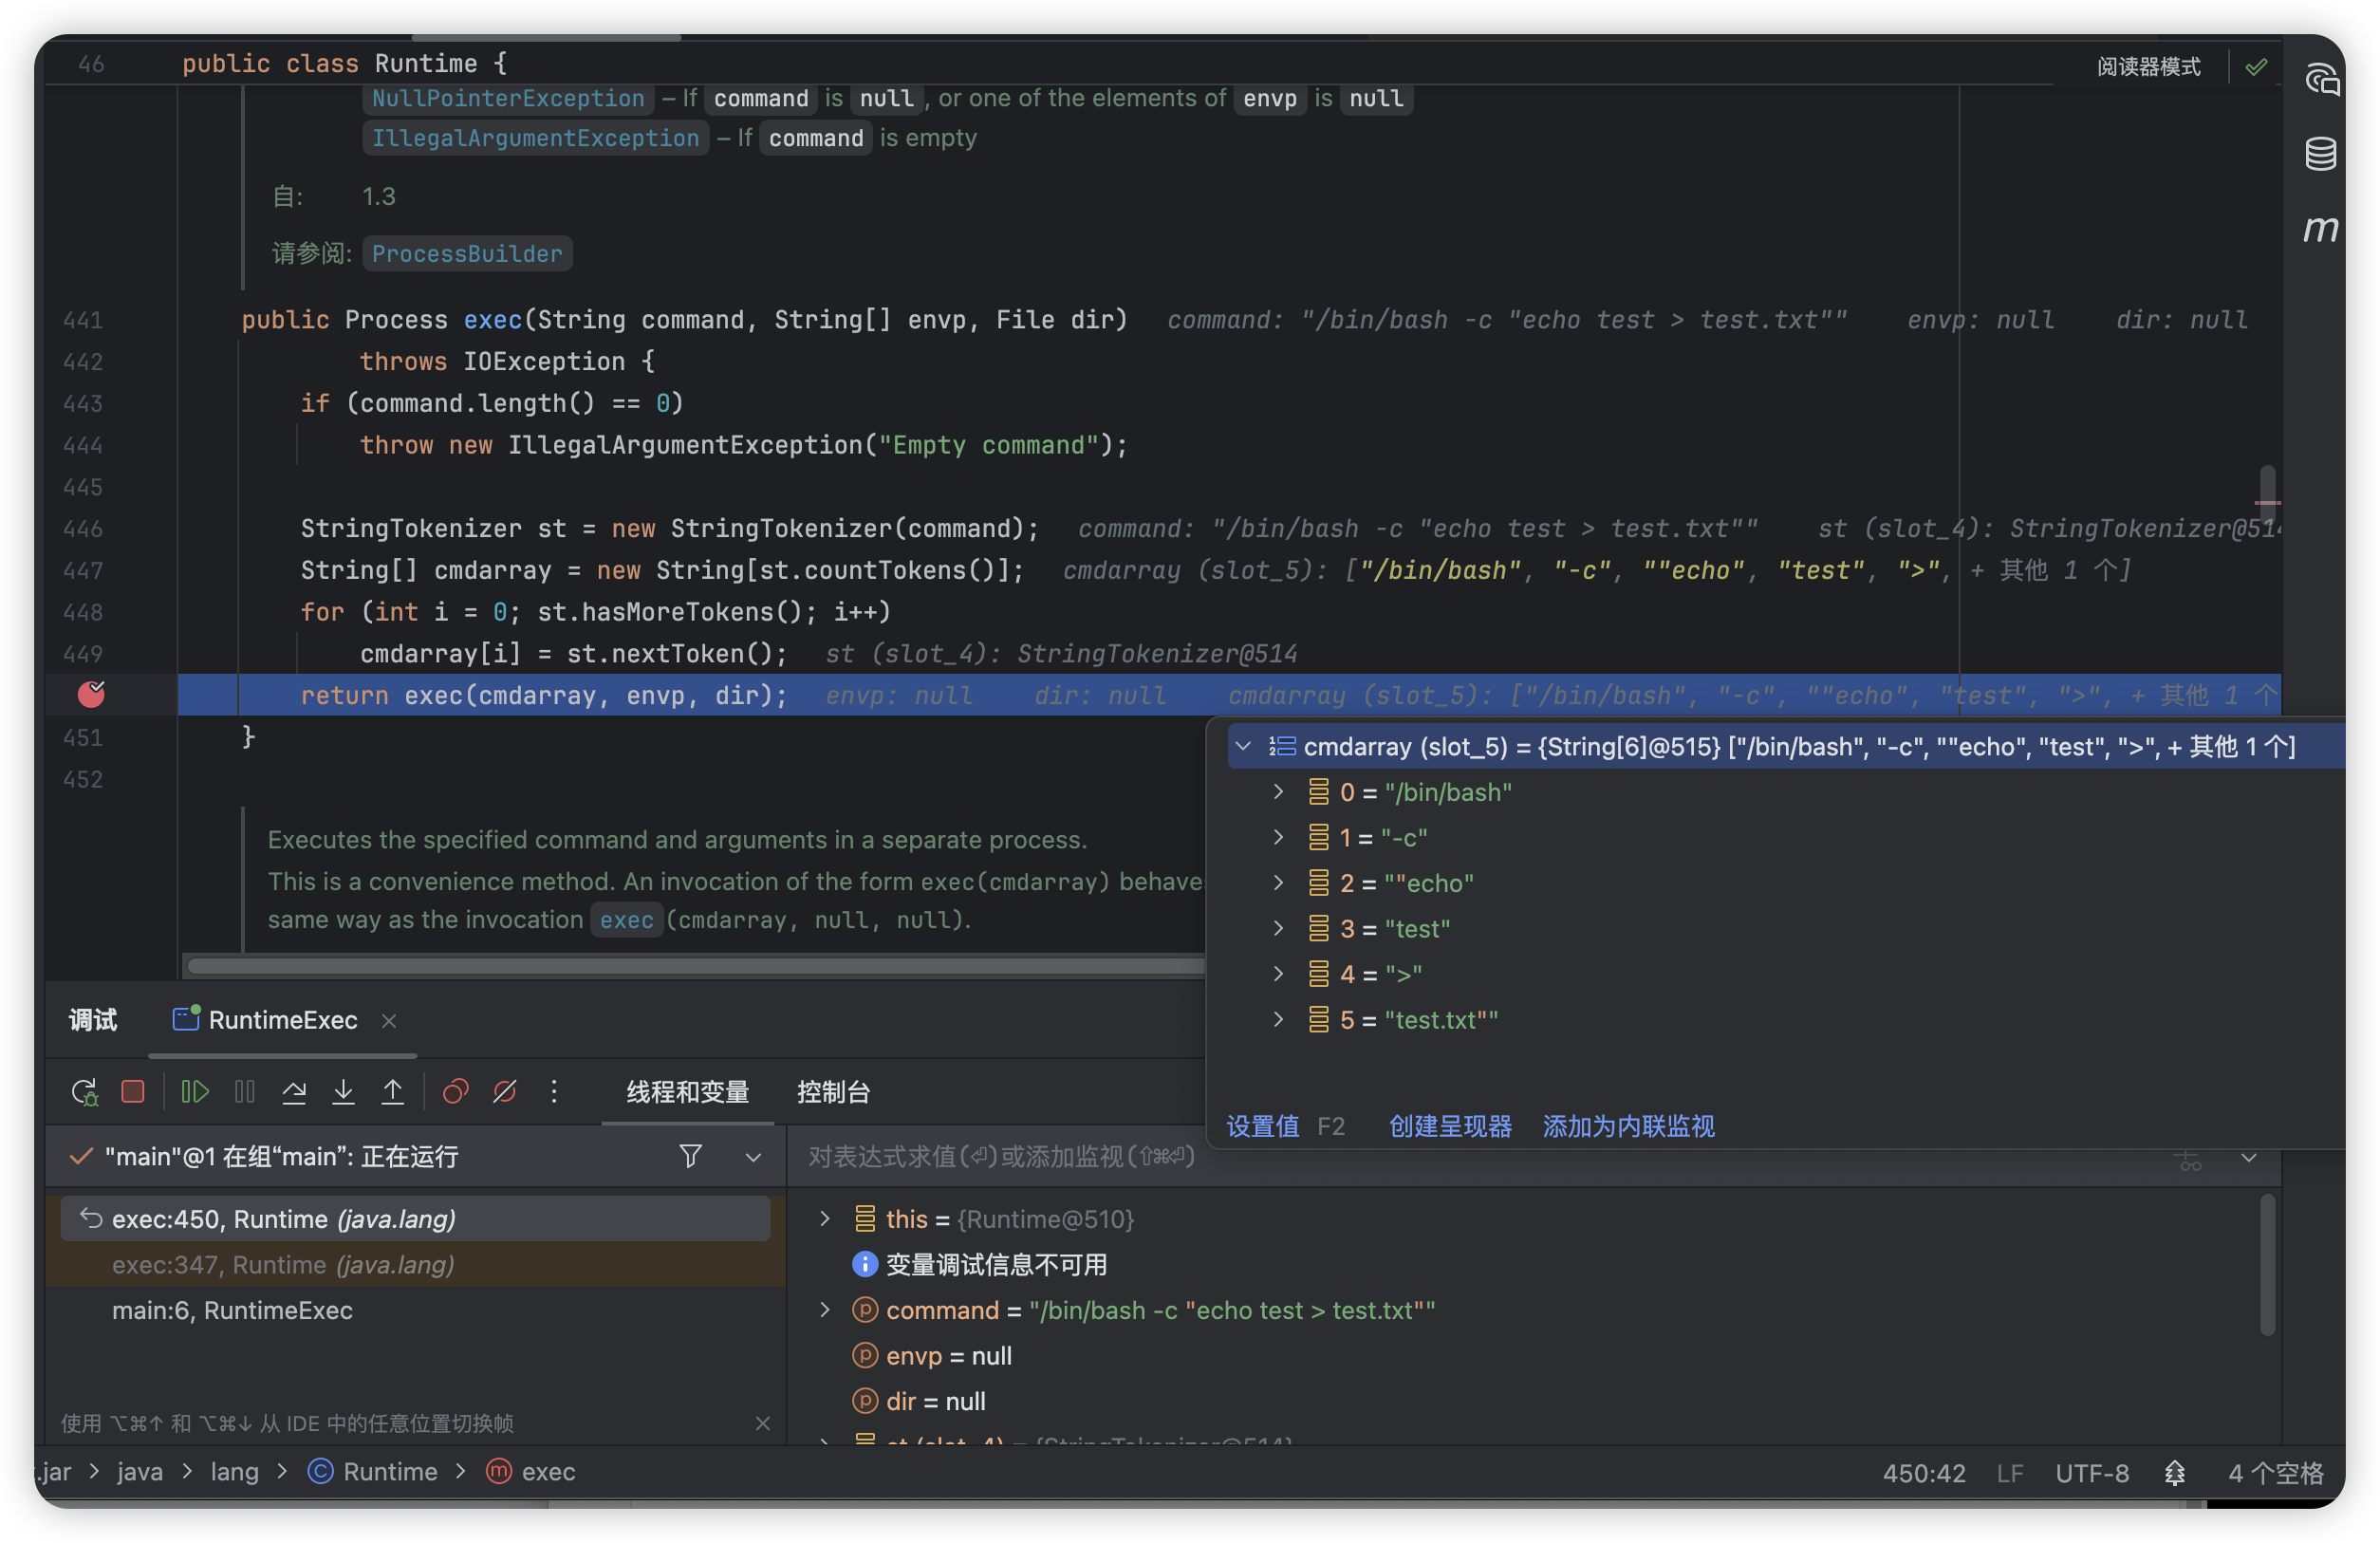Click the Rerun debug icon
The image size is (2380, 1543).
coord(85,1091)
